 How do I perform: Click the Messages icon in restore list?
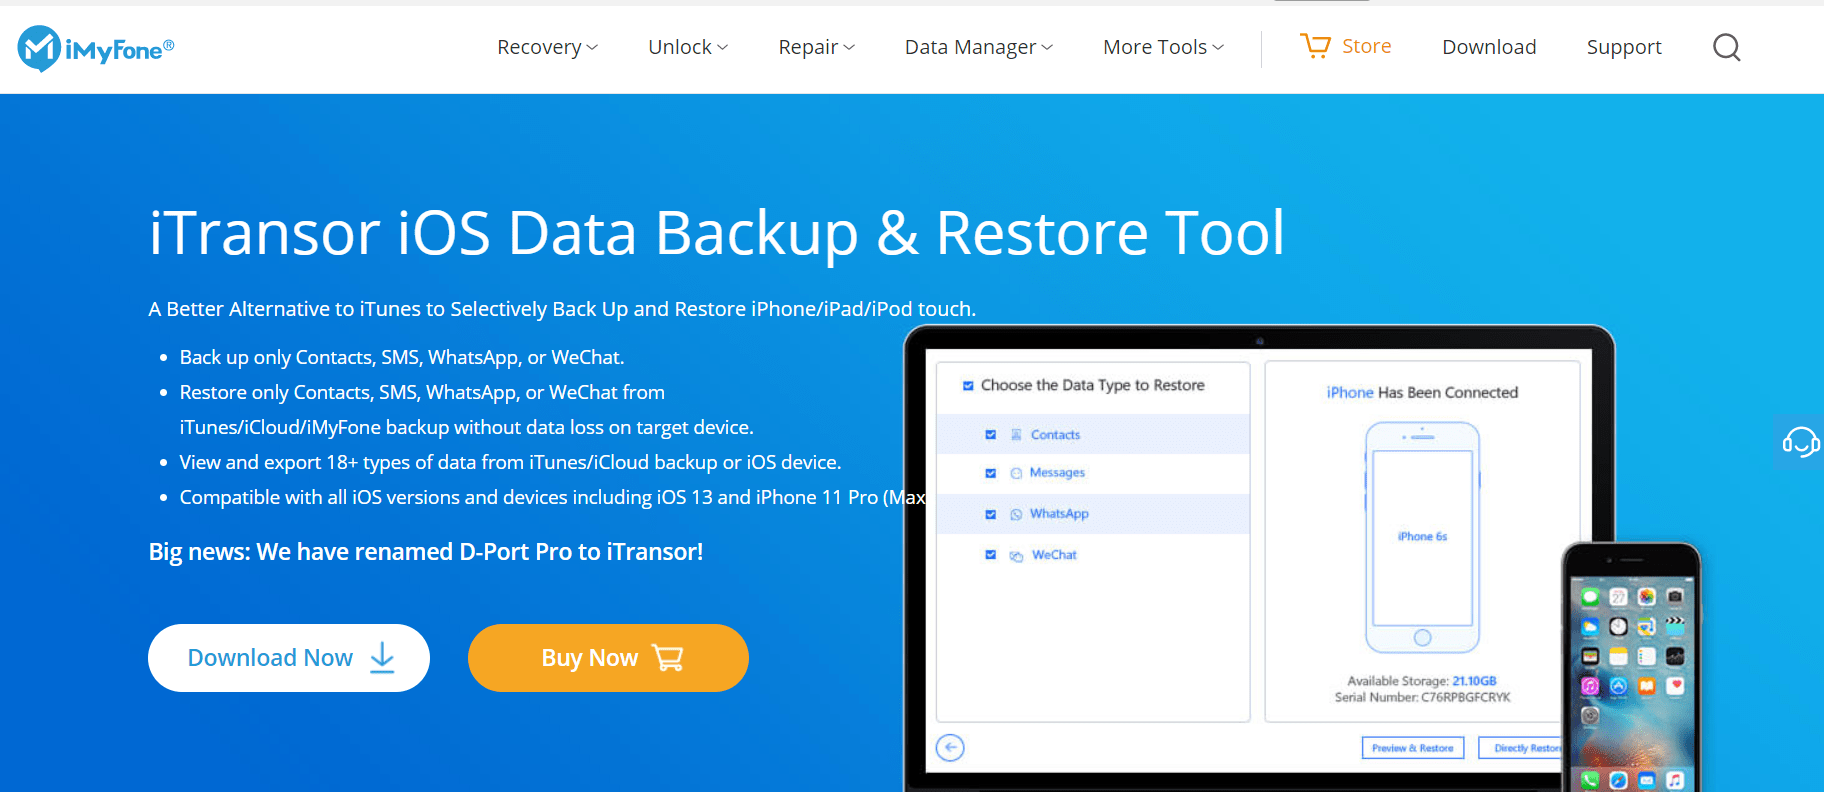tap(1016, 473)
